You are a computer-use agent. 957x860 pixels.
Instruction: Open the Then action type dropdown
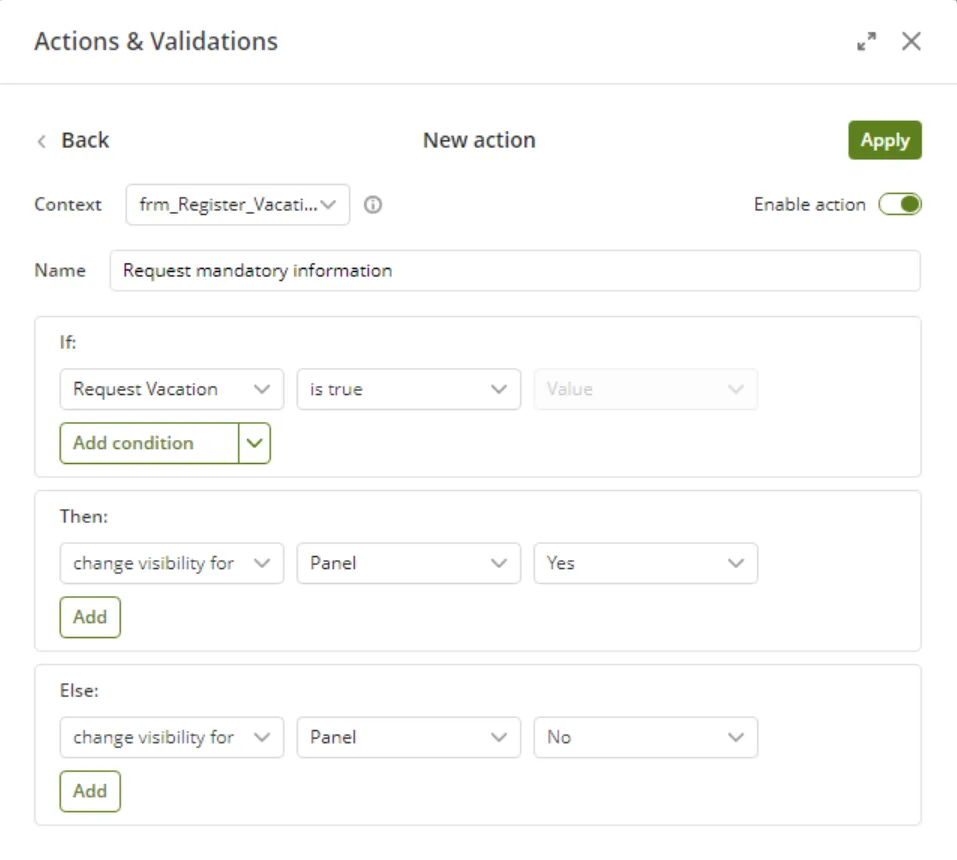click(172, 563)
